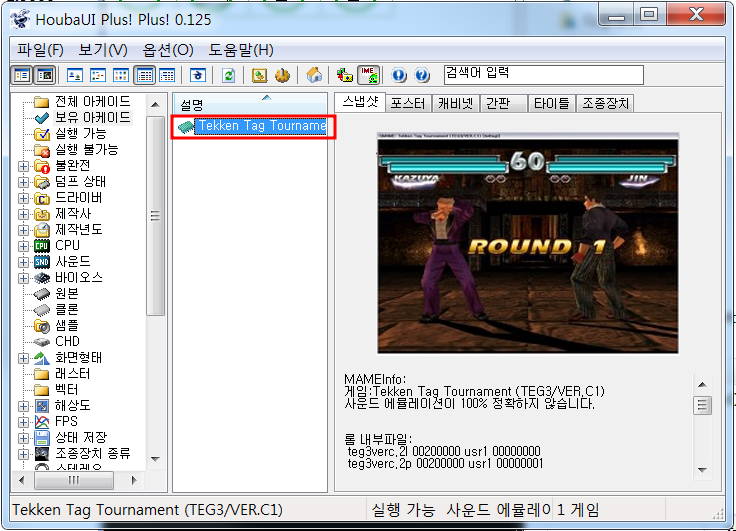The height and width of the screenshot is (531, 736).
Task: Switch to list view mode
Action: pos(121,75)
